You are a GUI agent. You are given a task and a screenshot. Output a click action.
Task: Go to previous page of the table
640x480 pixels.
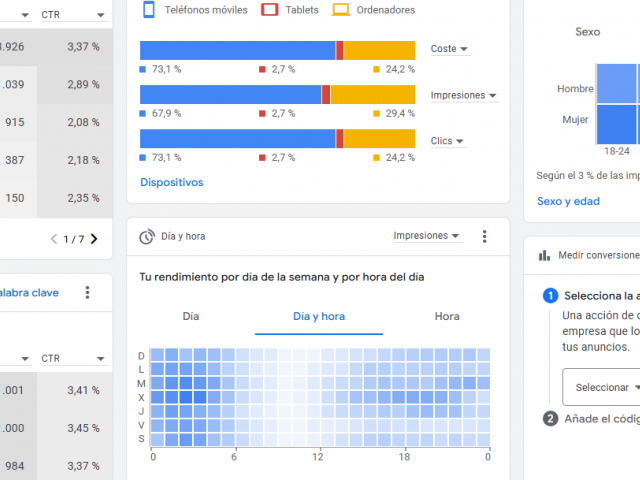click(54, 239)
